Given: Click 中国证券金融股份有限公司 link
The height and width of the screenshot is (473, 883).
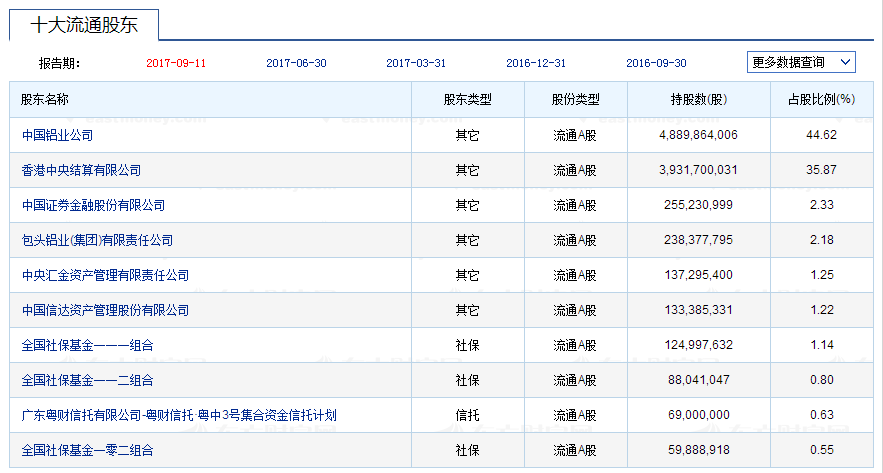Looking at the screenshot, I should (93, 205).
